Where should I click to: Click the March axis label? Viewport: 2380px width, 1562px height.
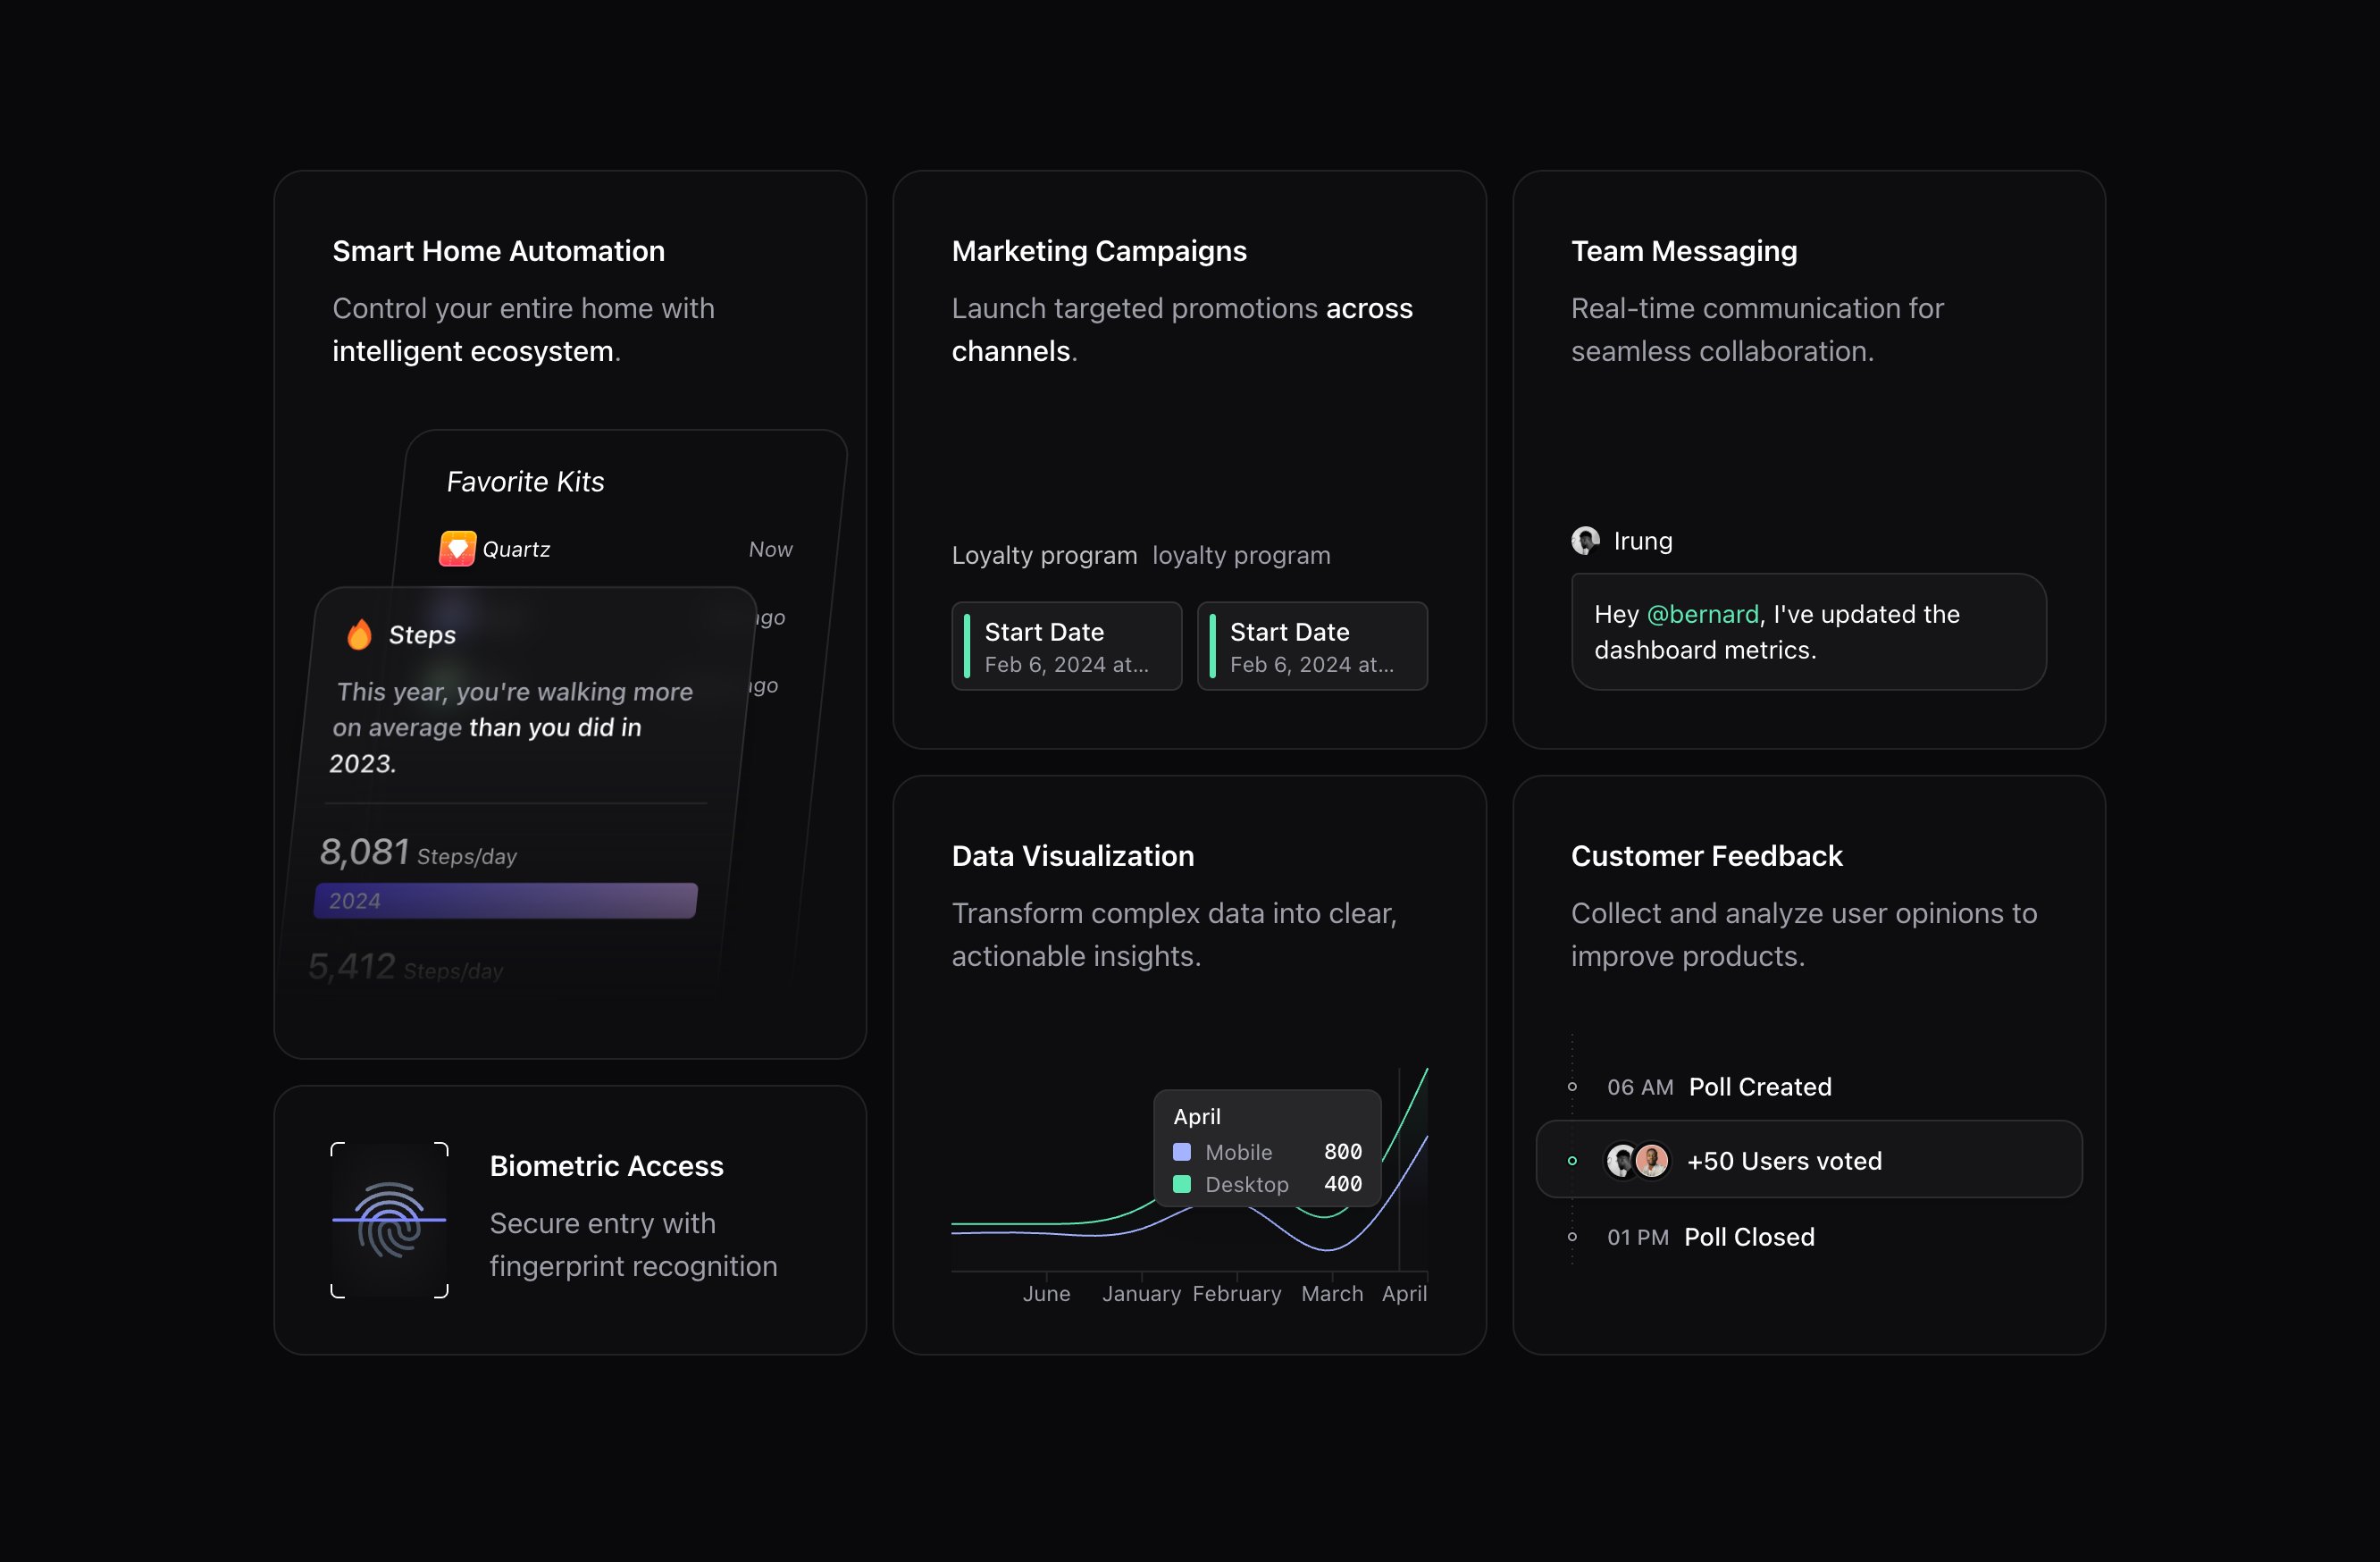click(1331, 1293)
